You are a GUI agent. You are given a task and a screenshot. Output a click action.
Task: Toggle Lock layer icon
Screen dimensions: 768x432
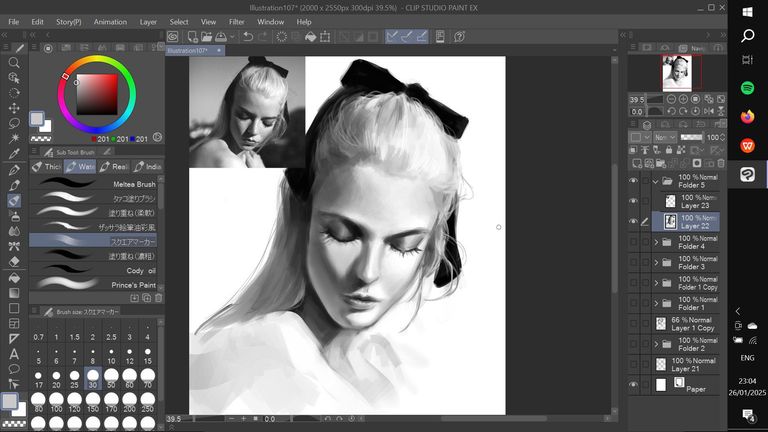tap(669, 150)
